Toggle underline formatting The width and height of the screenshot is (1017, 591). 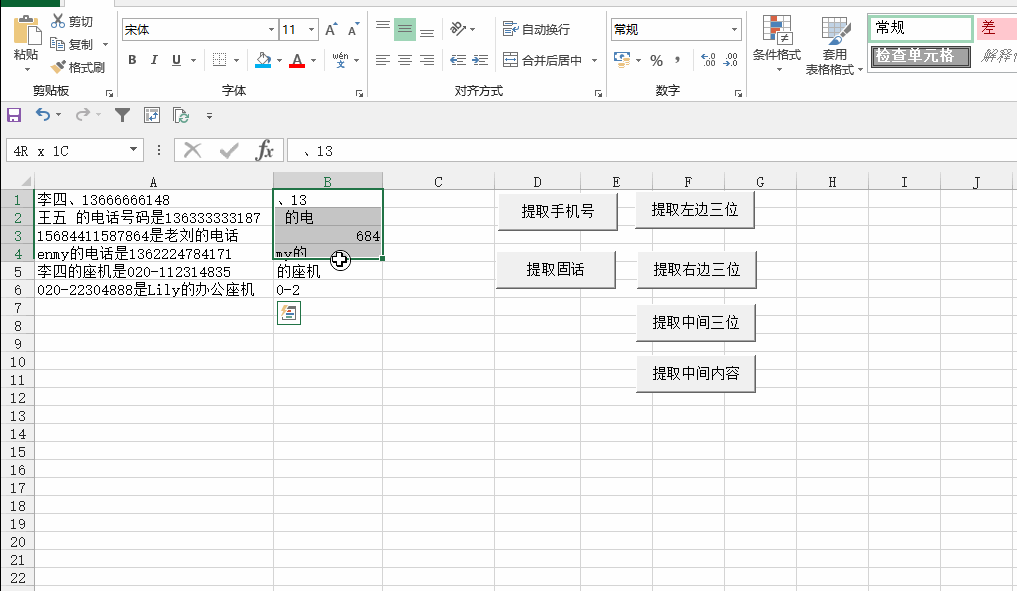coord(176,60)
